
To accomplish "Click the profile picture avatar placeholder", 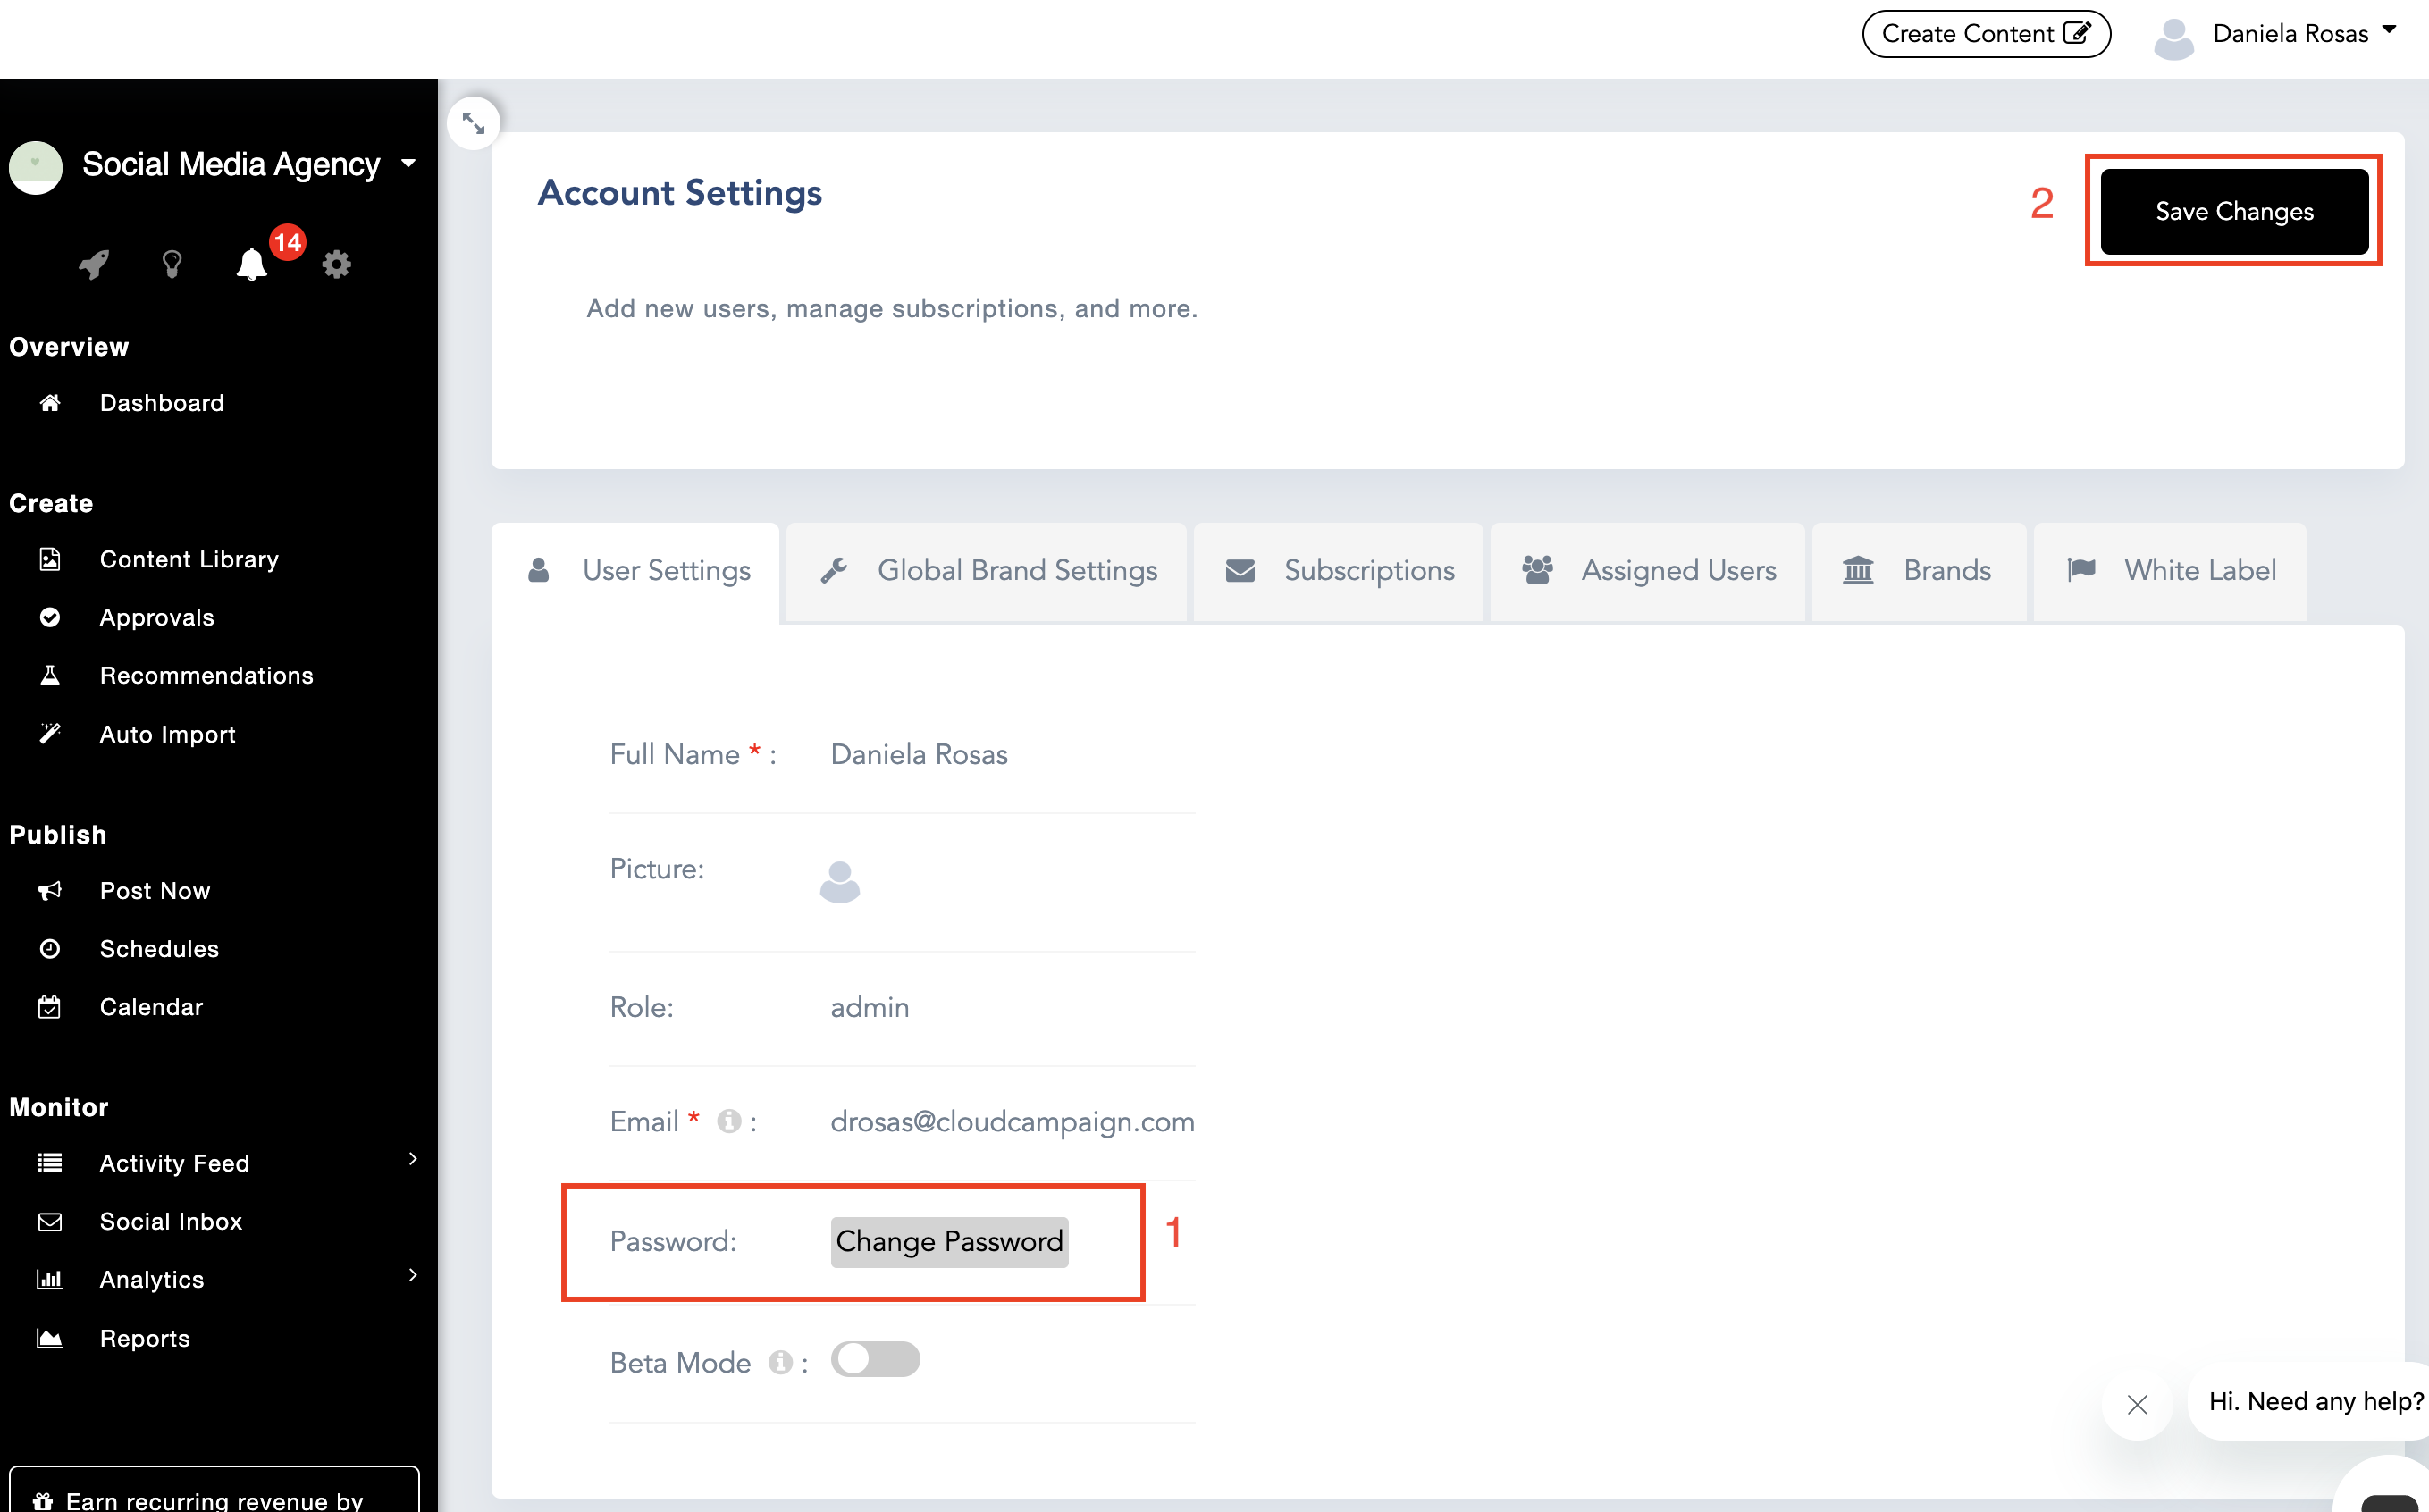I will [x=839, y=882].
